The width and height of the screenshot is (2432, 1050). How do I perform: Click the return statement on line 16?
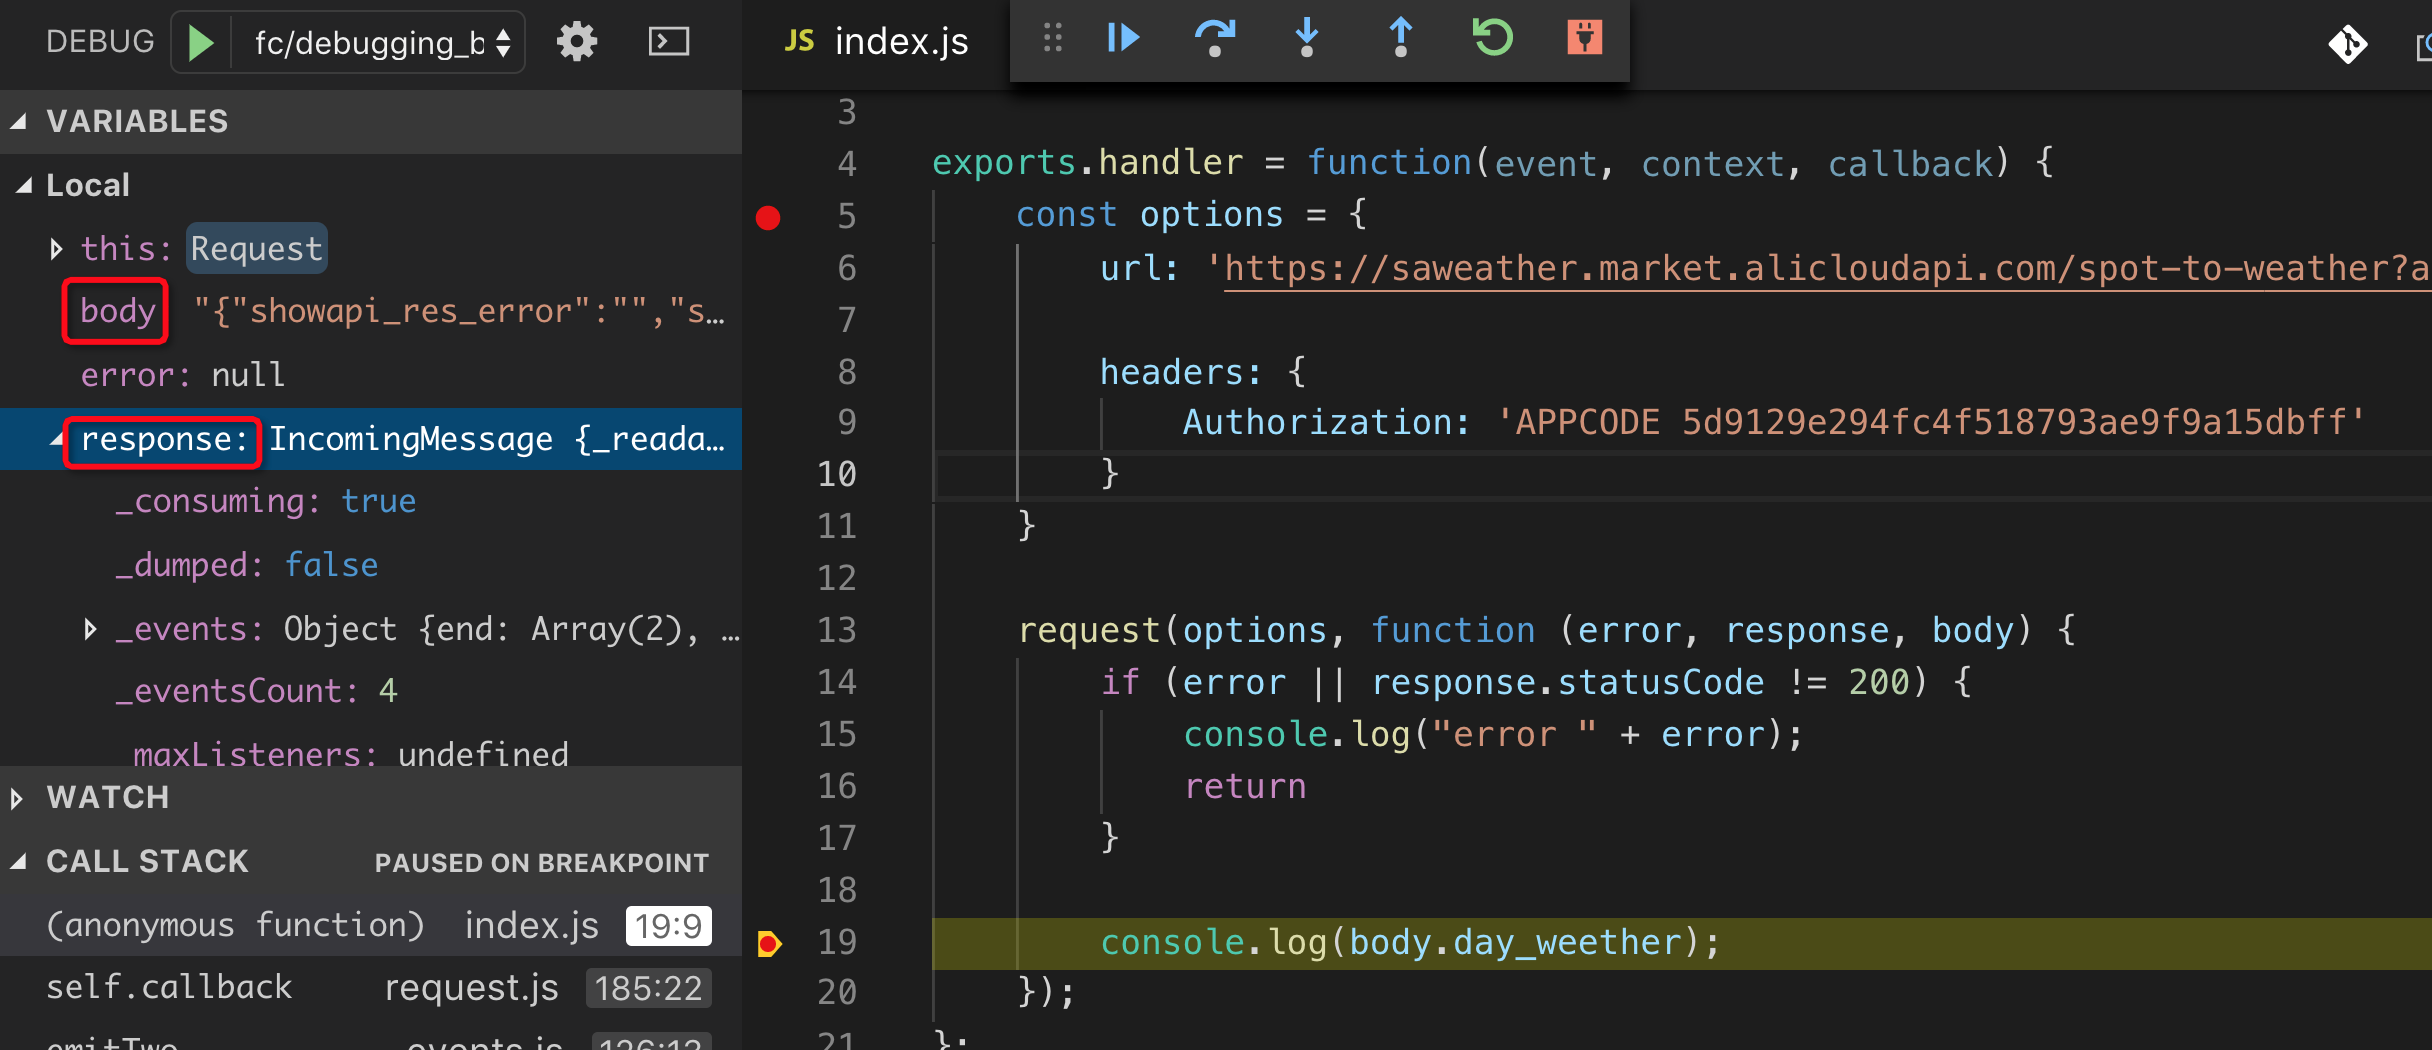(x=1245, y=786)
